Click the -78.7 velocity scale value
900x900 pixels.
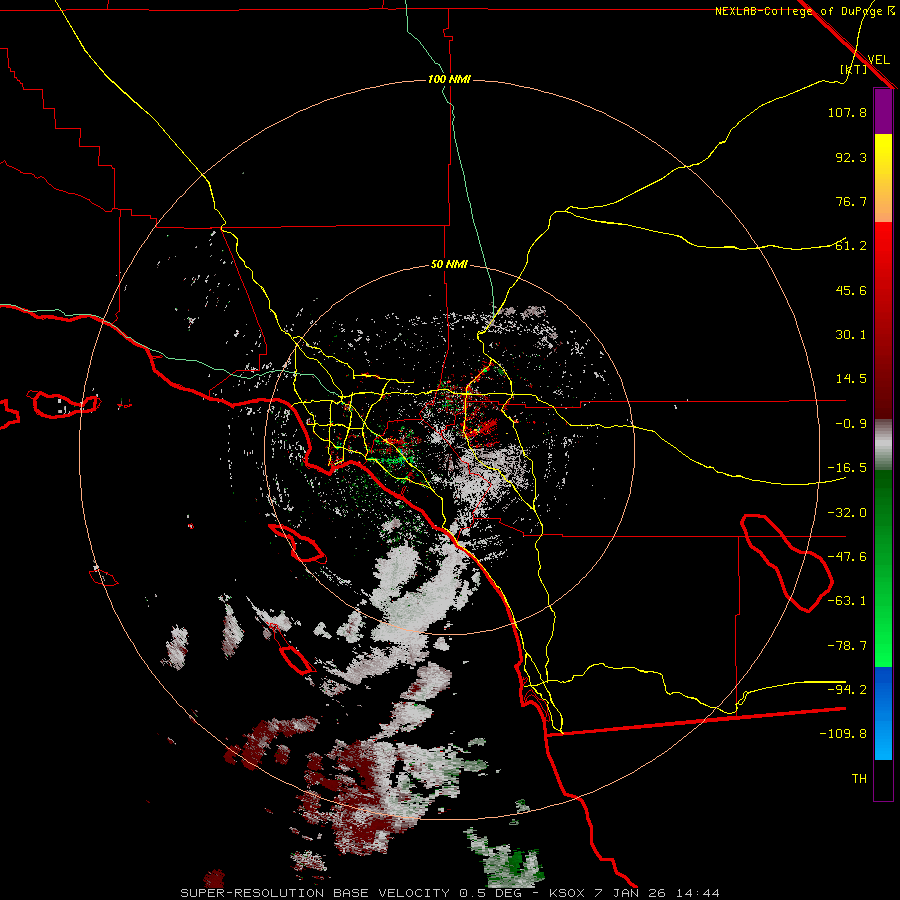click(847, 646)
